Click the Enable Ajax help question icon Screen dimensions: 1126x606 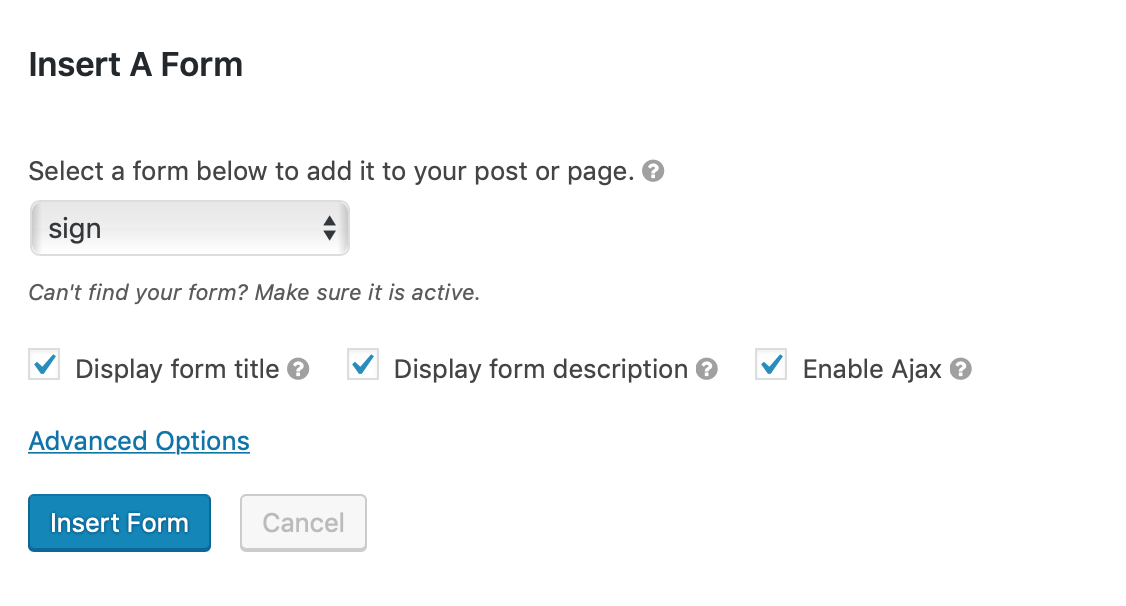[960, 369]
